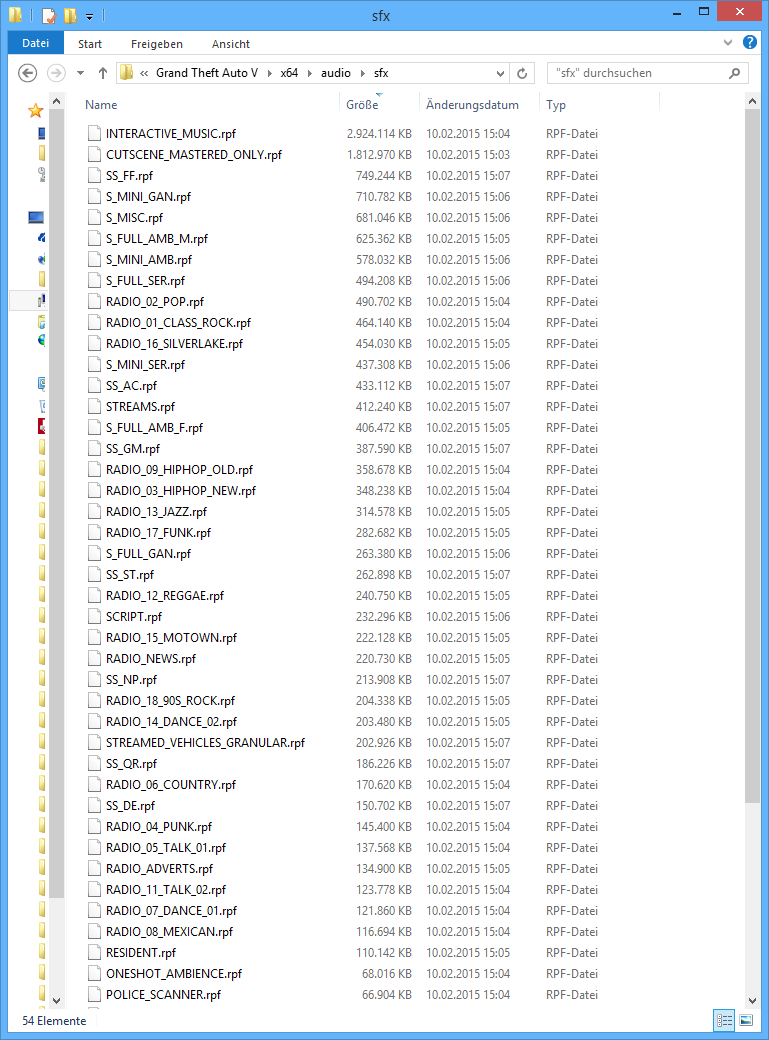Expand the ribbon with the chevron
Screen dimensions: 769x1040
728,42
